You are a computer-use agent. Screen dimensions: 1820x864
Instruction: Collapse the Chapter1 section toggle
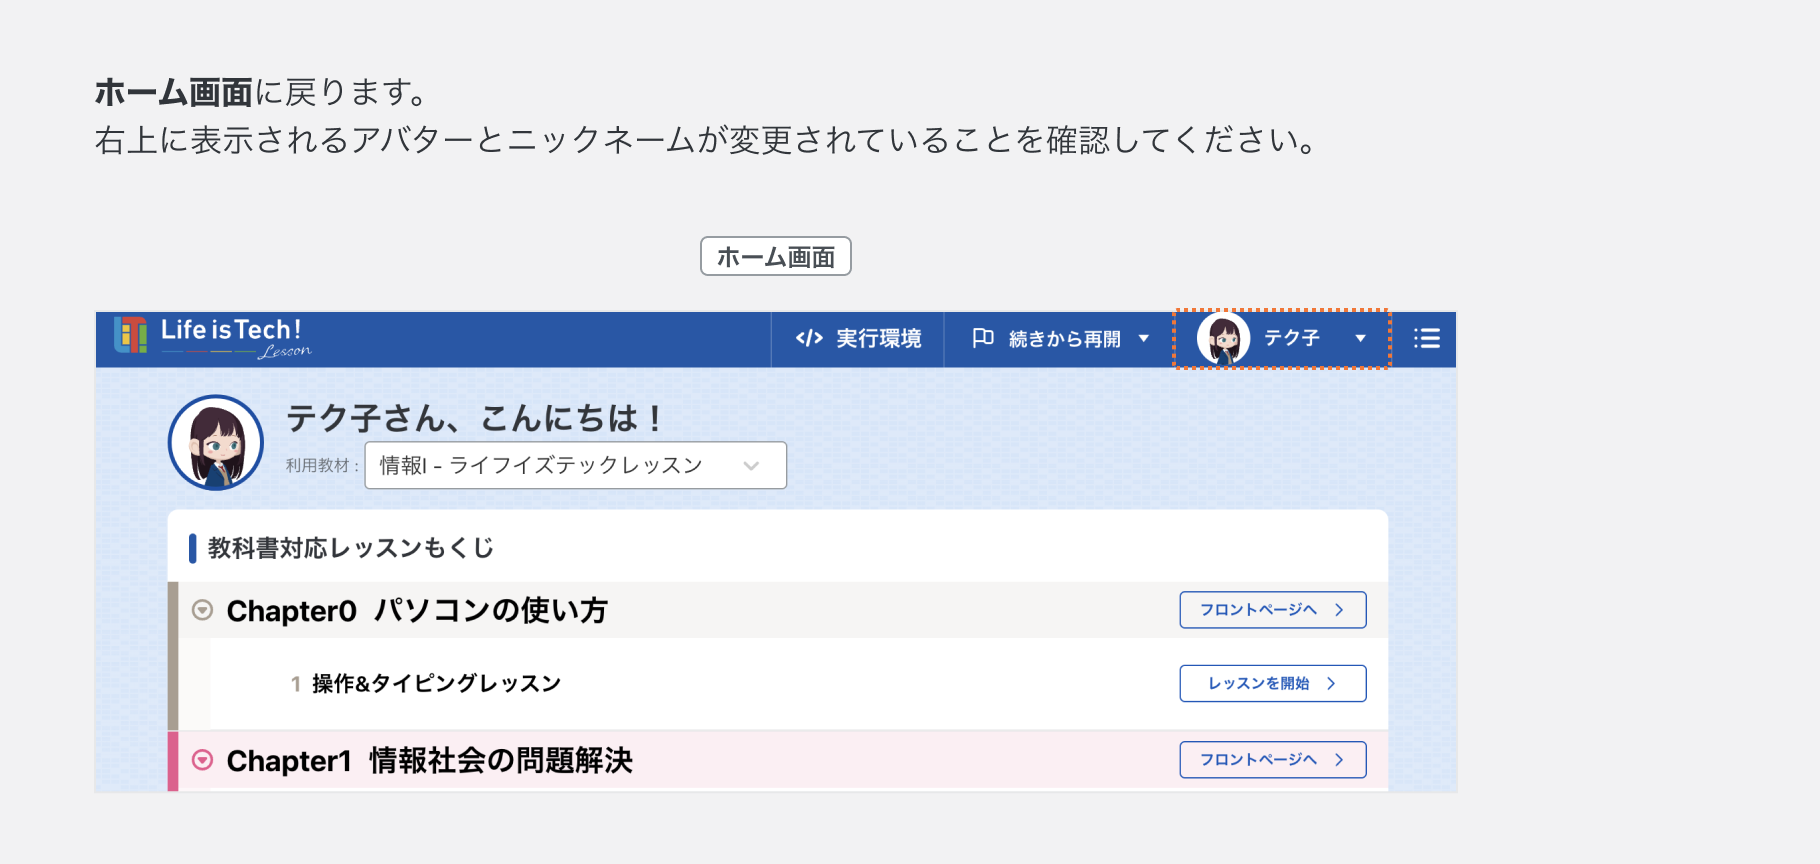(x=202, y=760)
